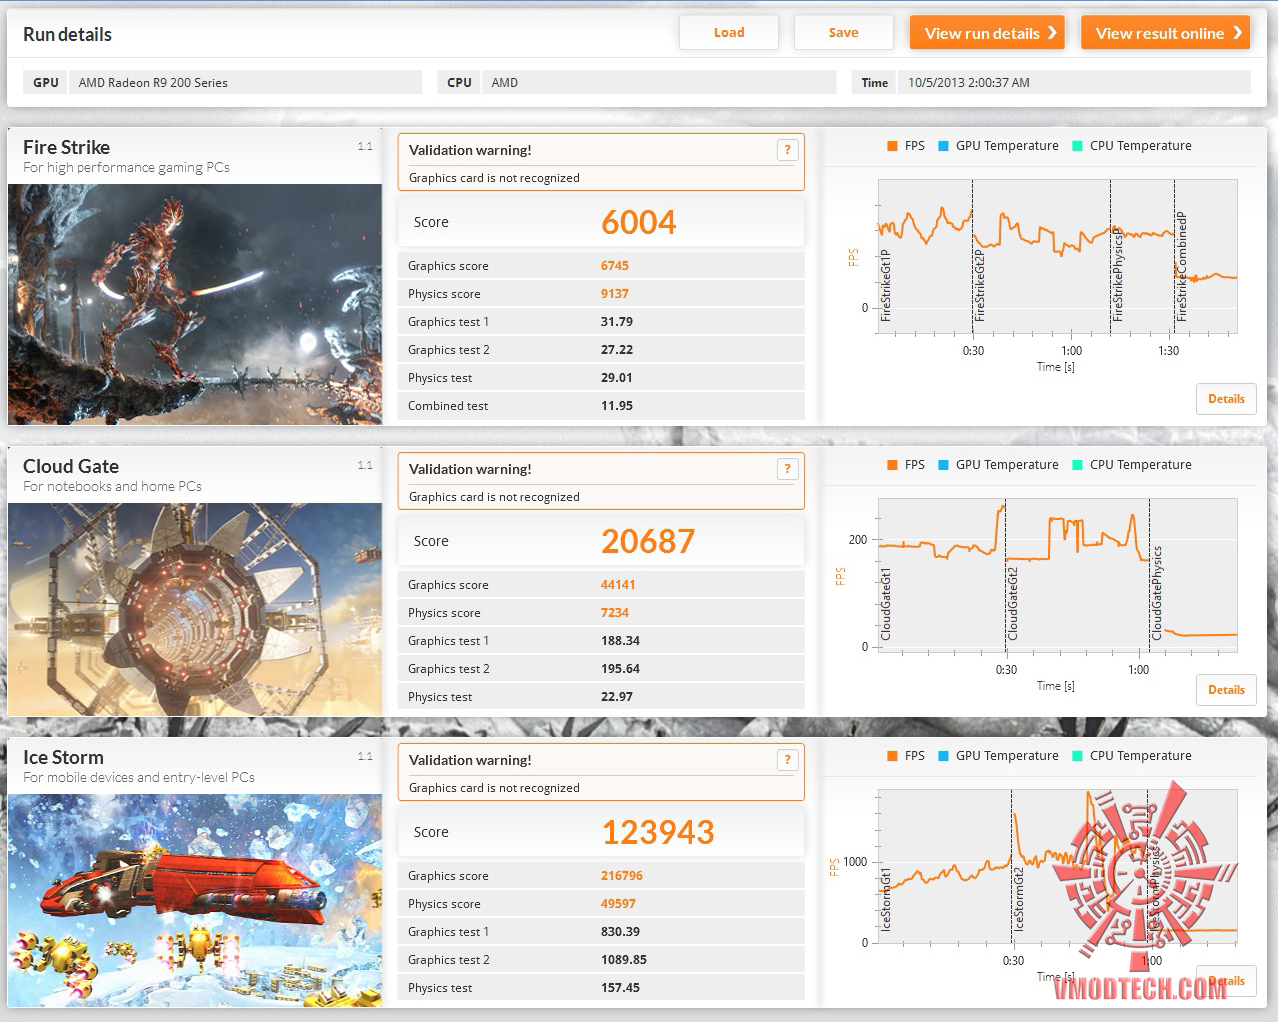Click Cloud Gate Graphics score 44141
The image size is (1278, 1022).
pos(618,585)
